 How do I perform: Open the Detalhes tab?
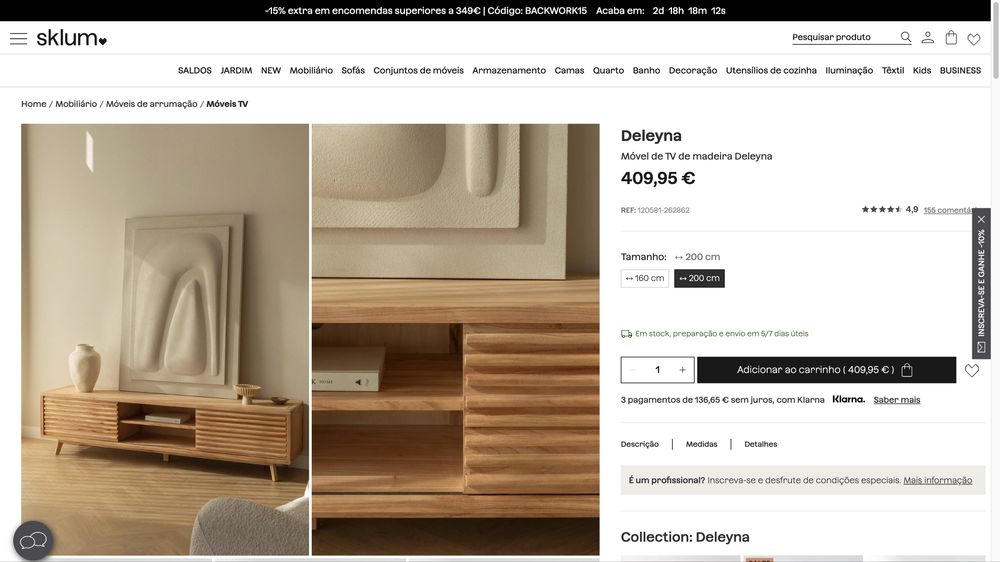click(x=761, y=444)
